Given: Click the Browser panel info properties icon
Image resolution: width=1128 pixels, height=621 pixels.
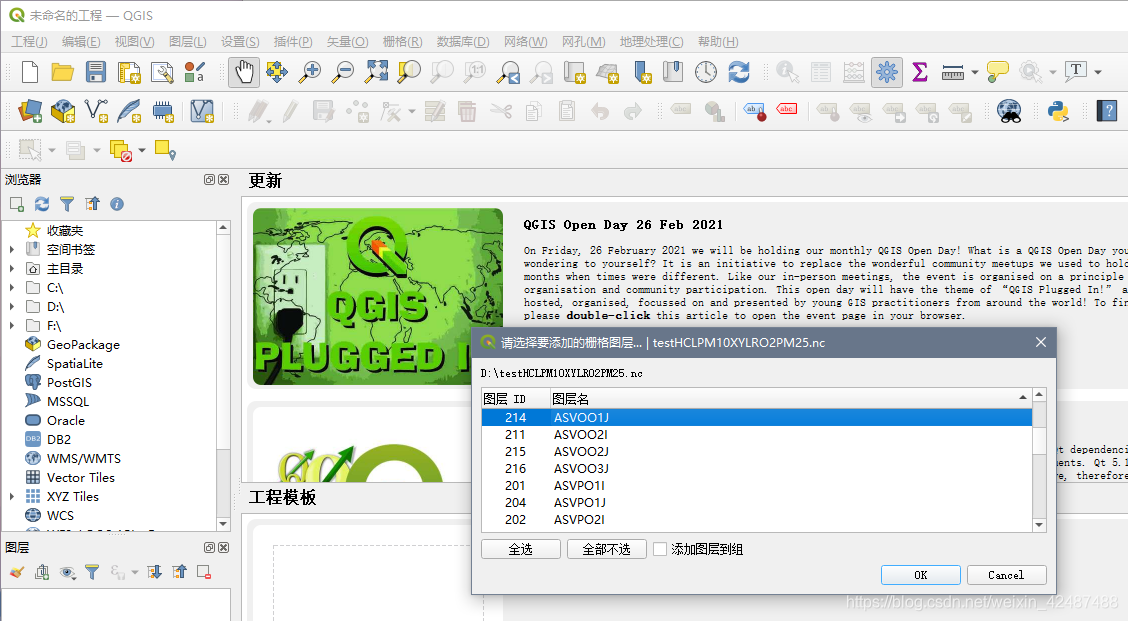Looking at the screenshot, I should point(117,204).
